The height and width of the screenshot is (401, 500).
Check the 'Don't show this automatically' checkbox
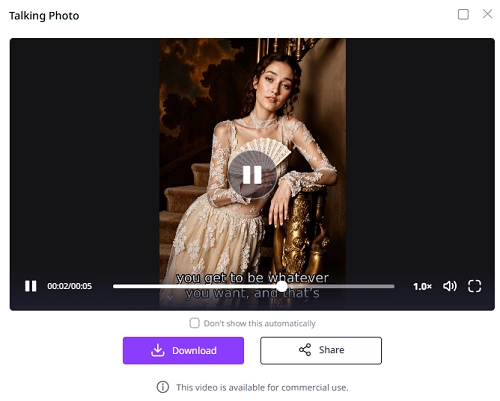pos(194,323)
